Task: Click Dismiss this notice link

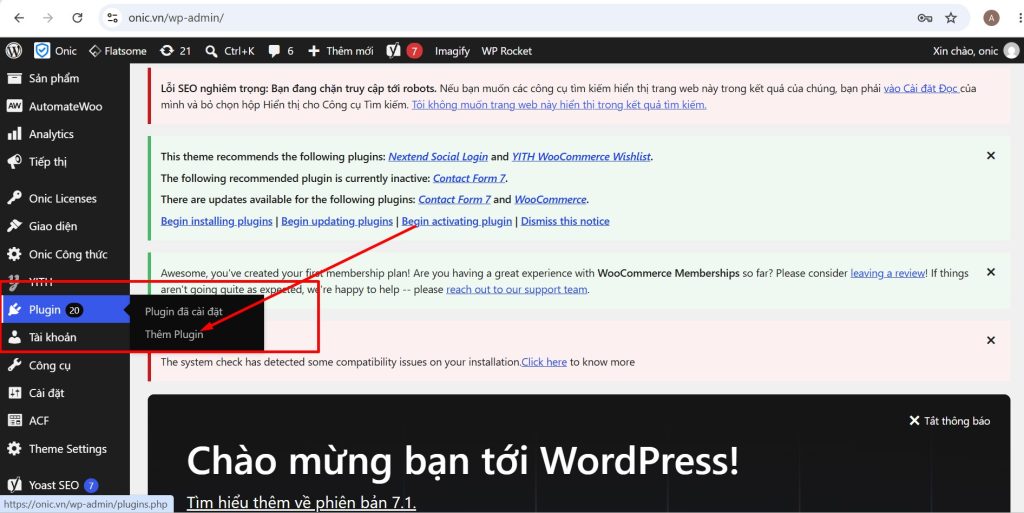Action: click(565, 221)
